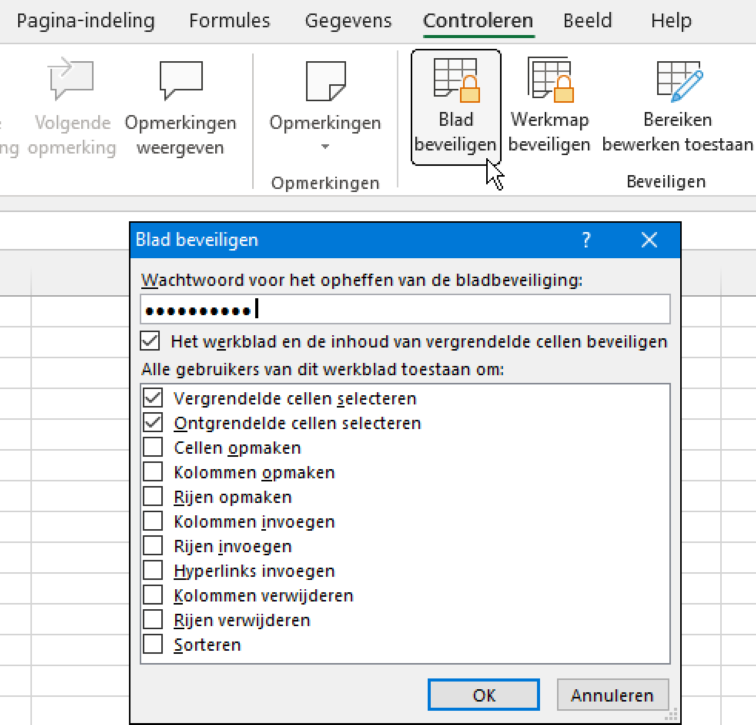Switch to the Formules tab
Screen dimensions: 756x725
click(x=229, y=21)
